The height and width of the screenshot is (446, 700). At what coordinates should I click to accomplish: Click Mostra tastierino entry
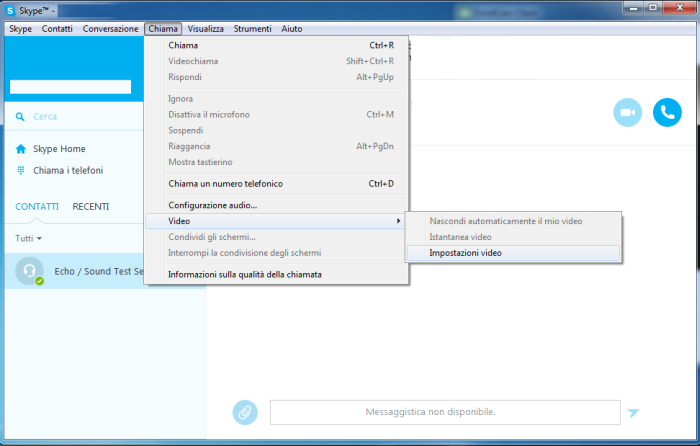277,162
